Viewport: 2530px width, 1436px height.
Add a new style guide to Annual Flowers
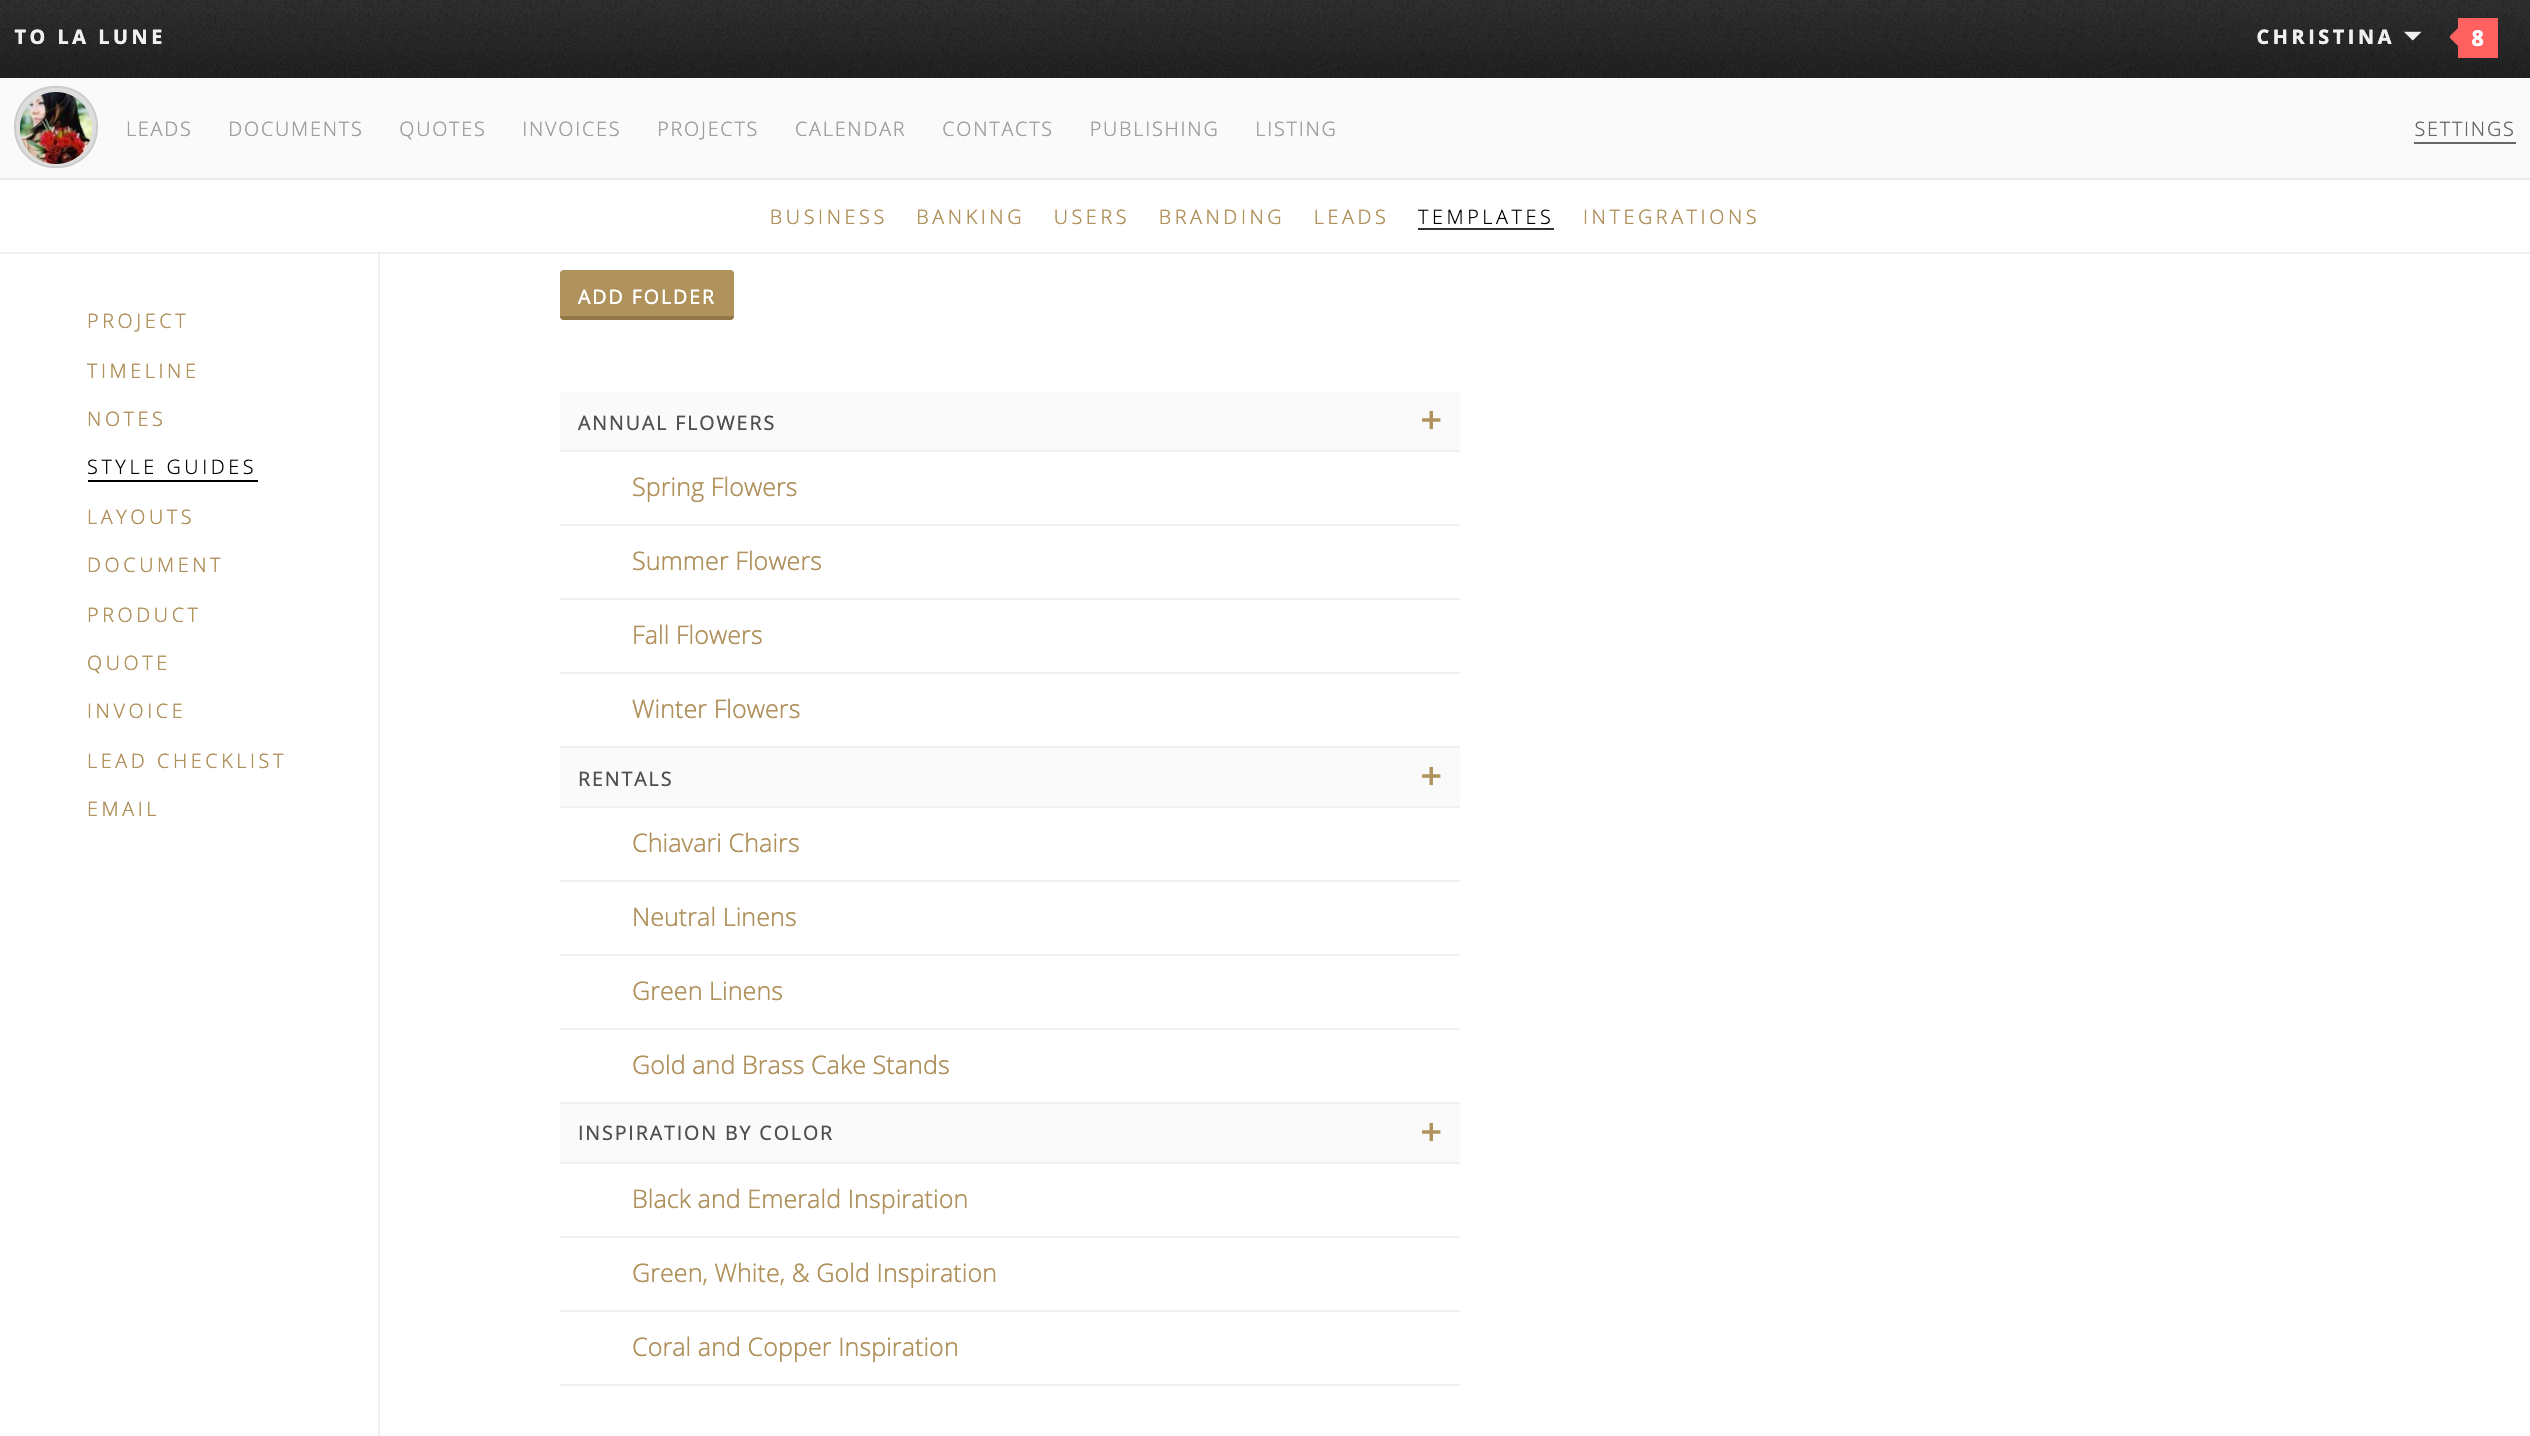pos(1431,421)
